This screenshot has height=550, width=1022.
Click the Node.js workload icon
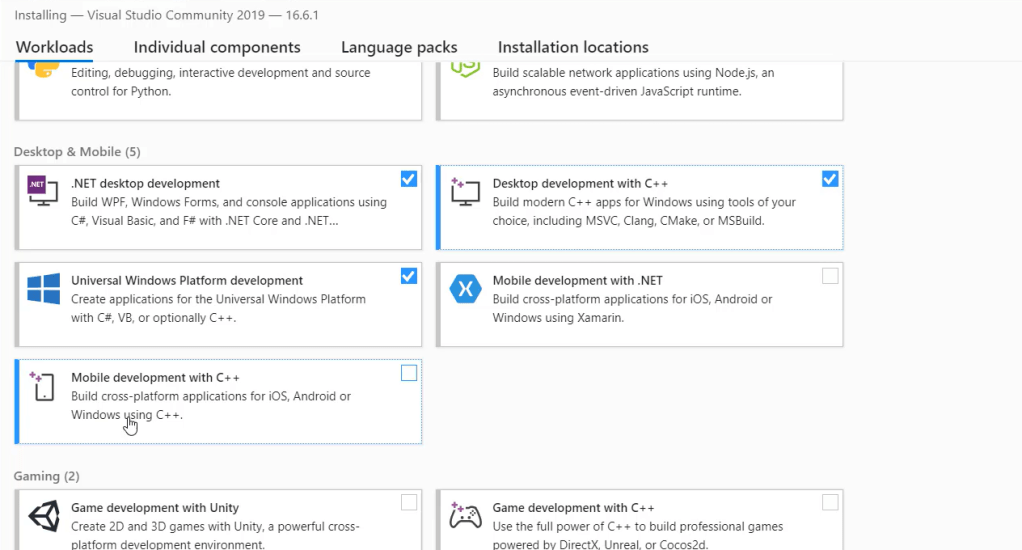point(465,69)
